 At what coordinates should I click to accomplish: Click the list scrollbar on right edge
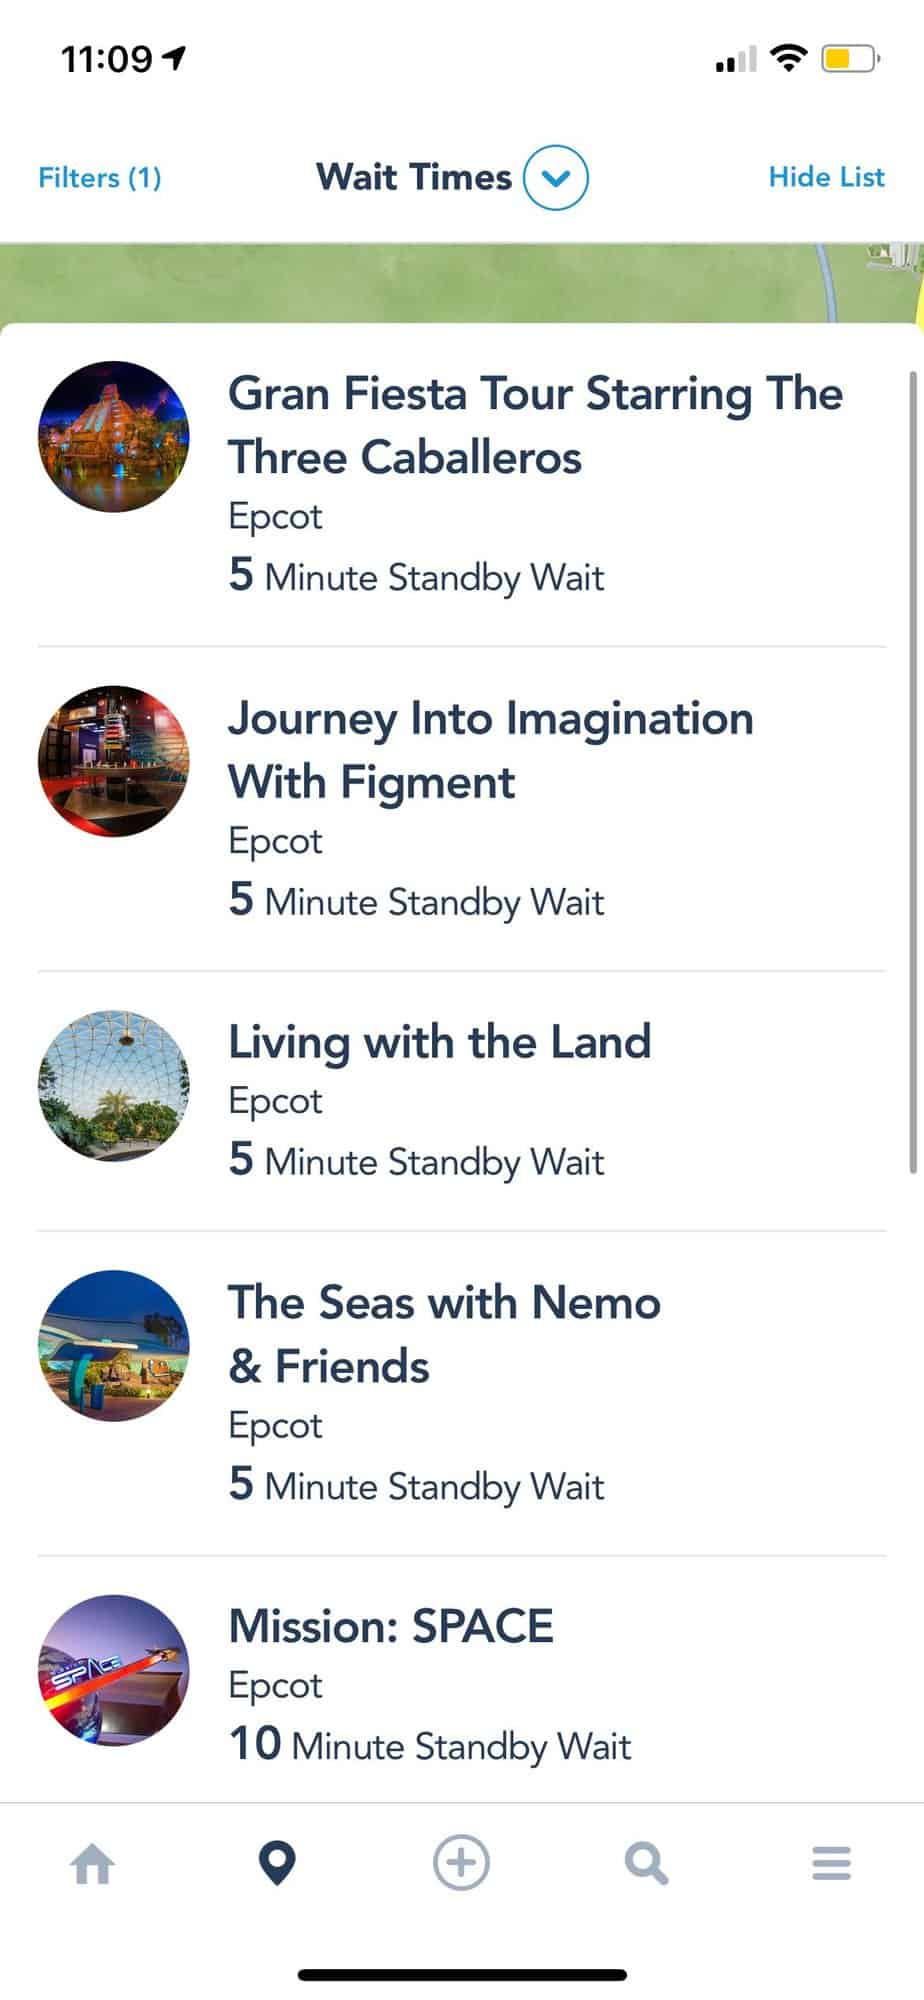click(x=912, y=770)
